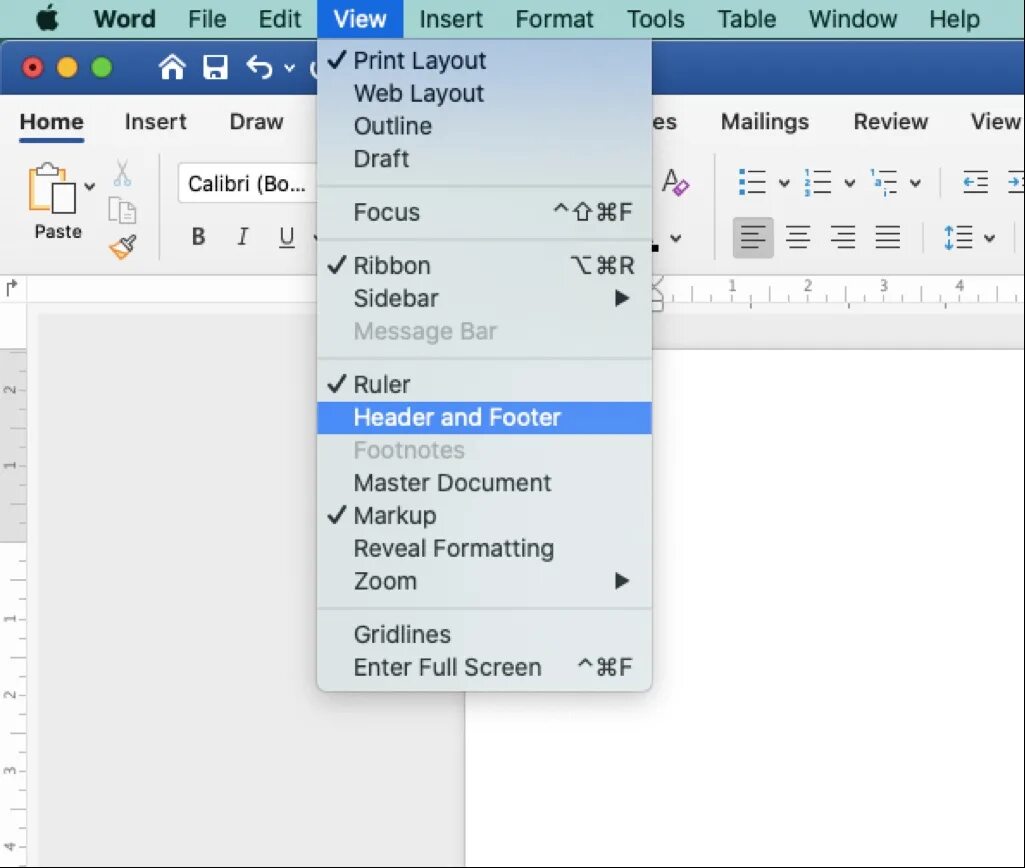Screen dimensions: 1025x868
Task: Expand the Undo history dropdown arrow
Action: [290, 68]
